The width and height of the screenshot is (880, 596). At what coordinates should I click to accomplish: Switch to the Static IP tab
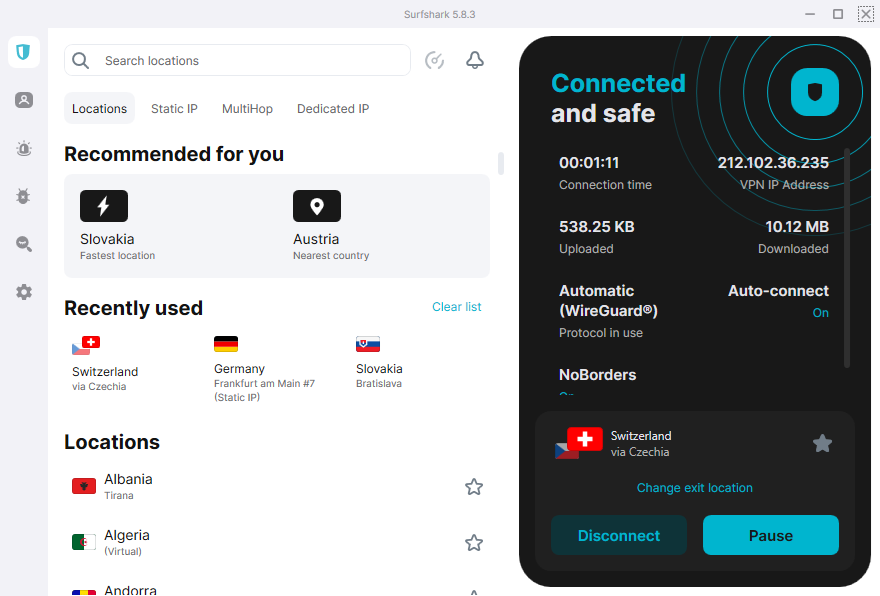(x=174, y=109)
